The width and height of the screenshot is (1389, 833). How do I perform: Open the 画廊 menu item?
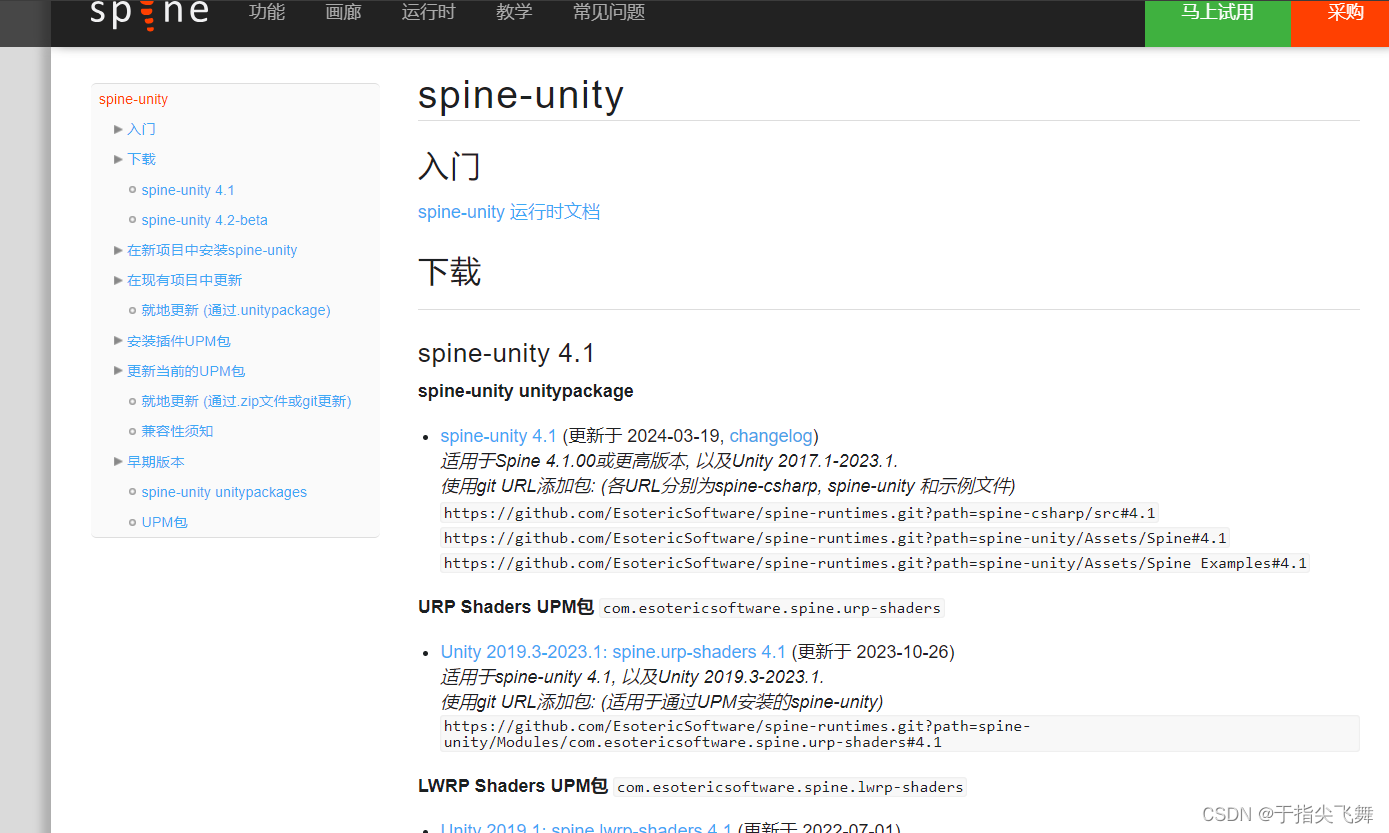click(x=343, y=12)
